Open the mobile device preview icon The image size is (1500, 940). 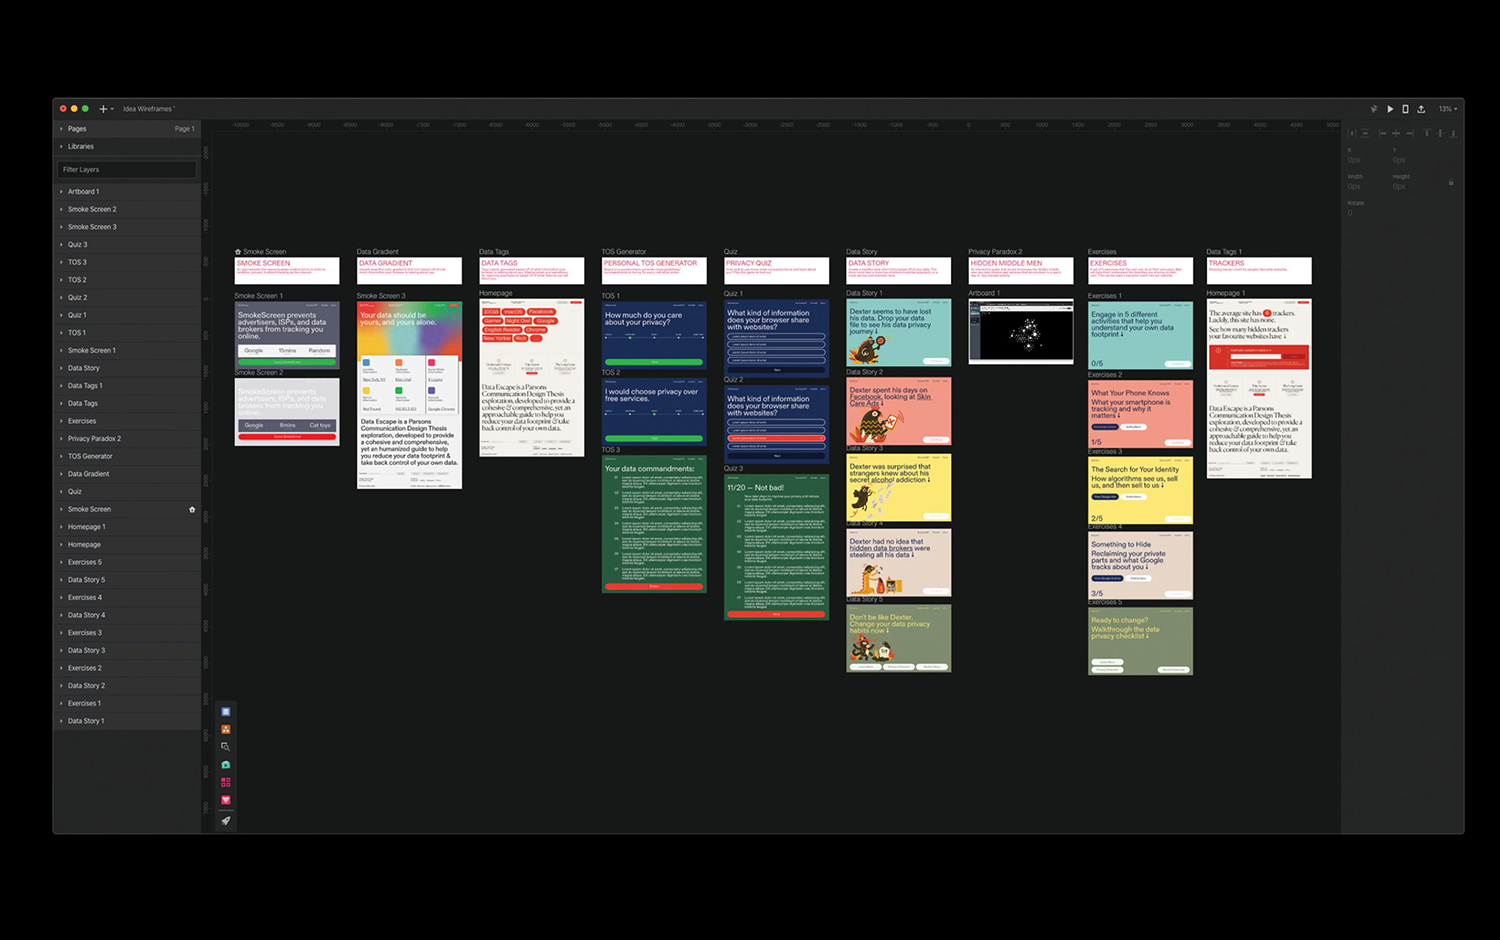[1405, 109]
